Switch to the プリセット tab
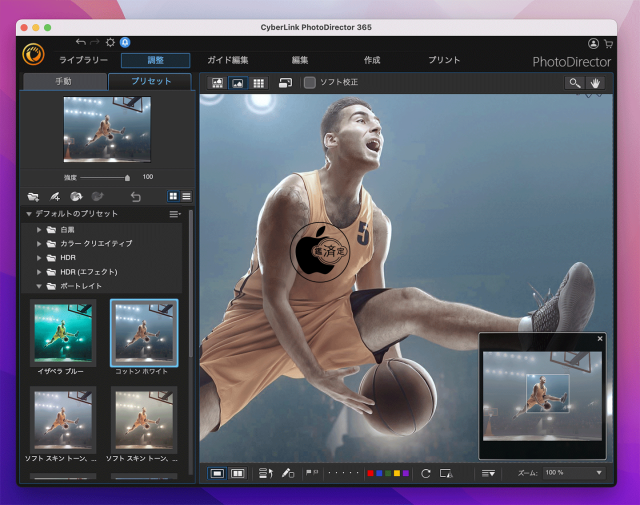The width and height of the screenshot is (640, 505). [151, 82]
